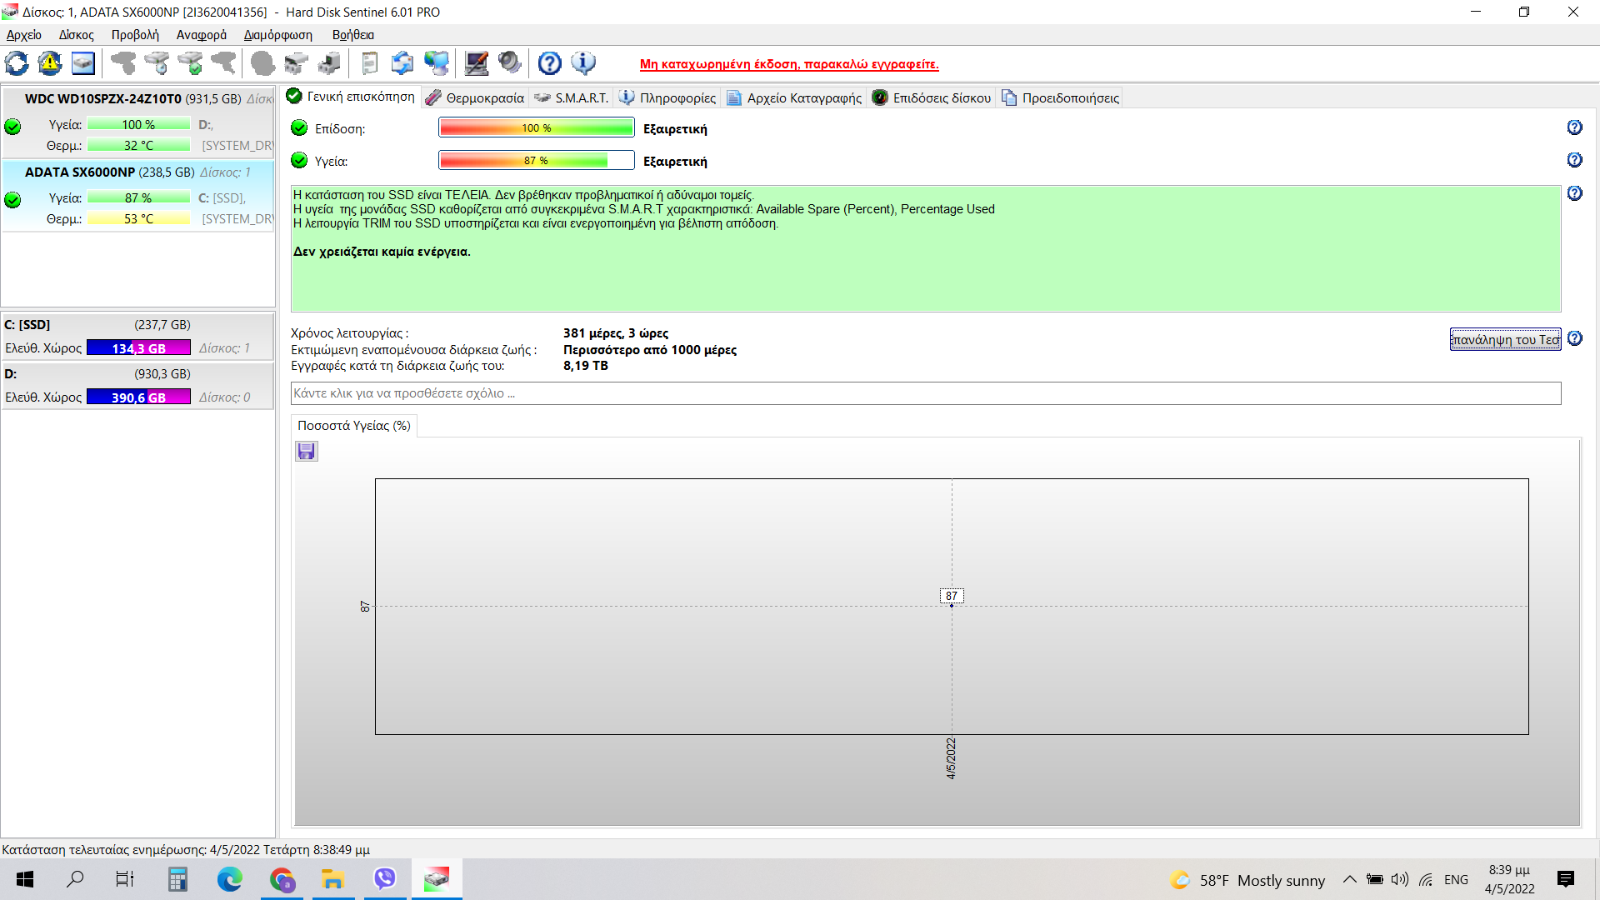Image resolution: width=1600 pixels, height=900 pixels.
Task: Click the warning alert toolbar icon
Action: [50, 64]
